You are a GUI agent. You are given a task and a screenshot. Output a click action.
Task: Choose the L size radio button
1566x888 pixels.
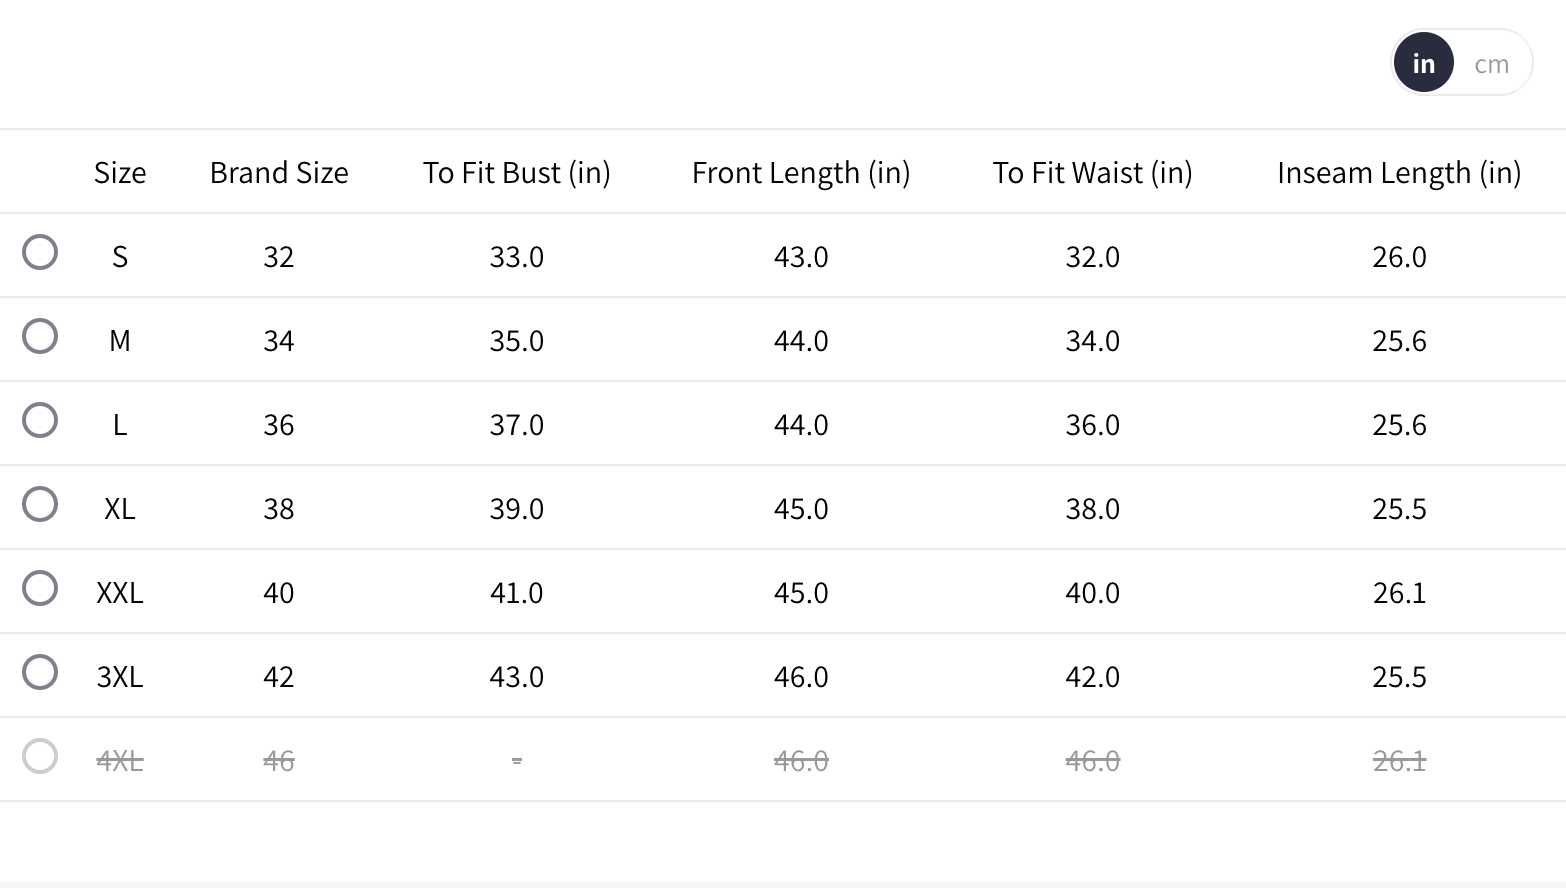point(40,420)
